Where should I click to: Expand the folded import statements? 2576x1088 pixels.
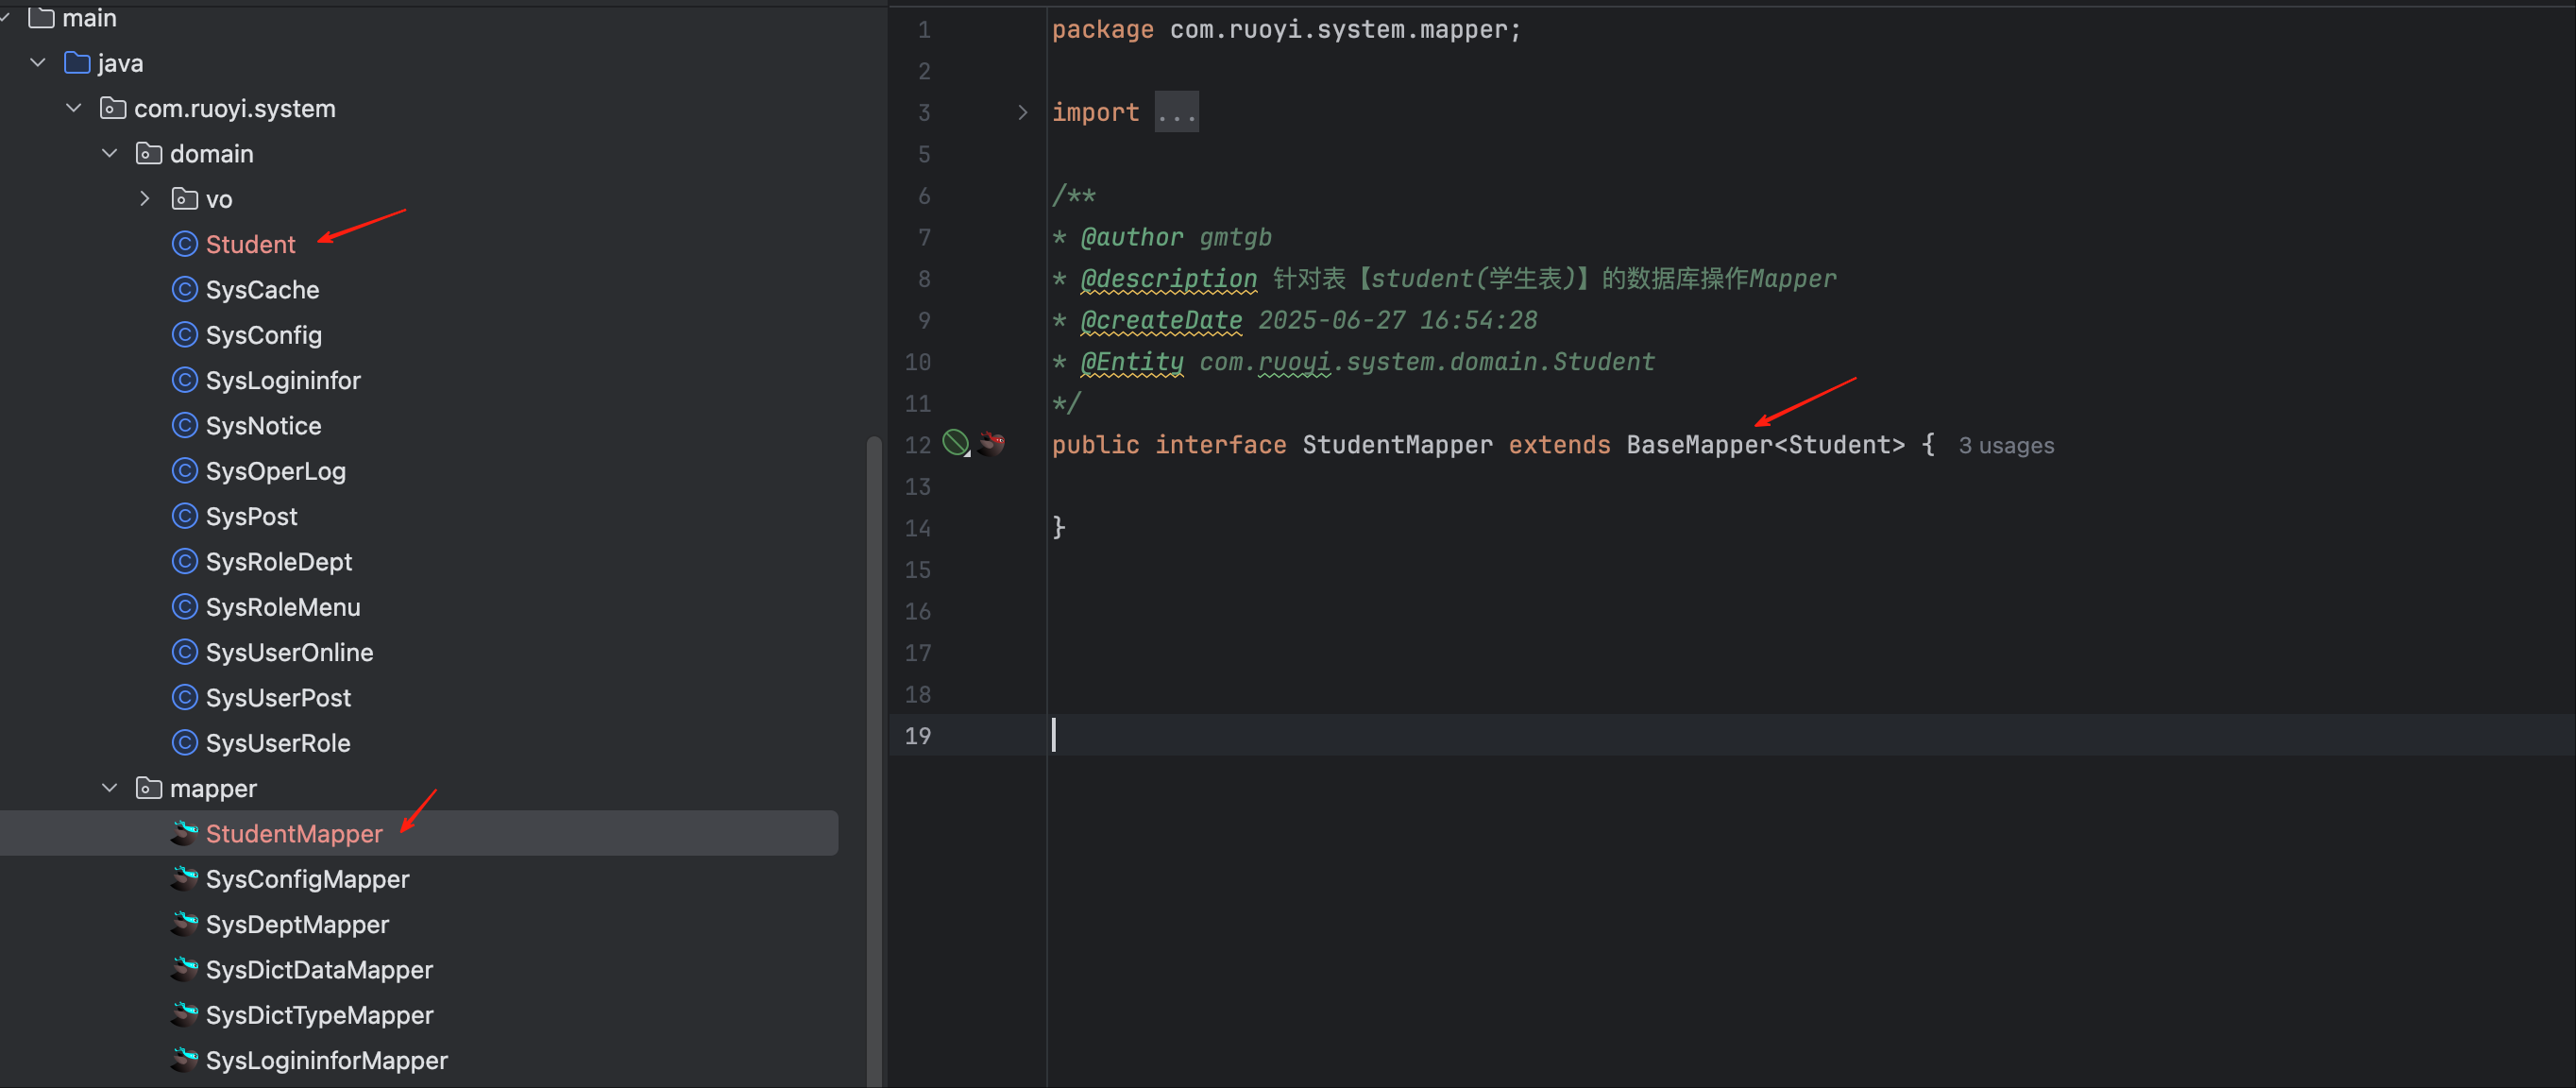[1022, 112]
